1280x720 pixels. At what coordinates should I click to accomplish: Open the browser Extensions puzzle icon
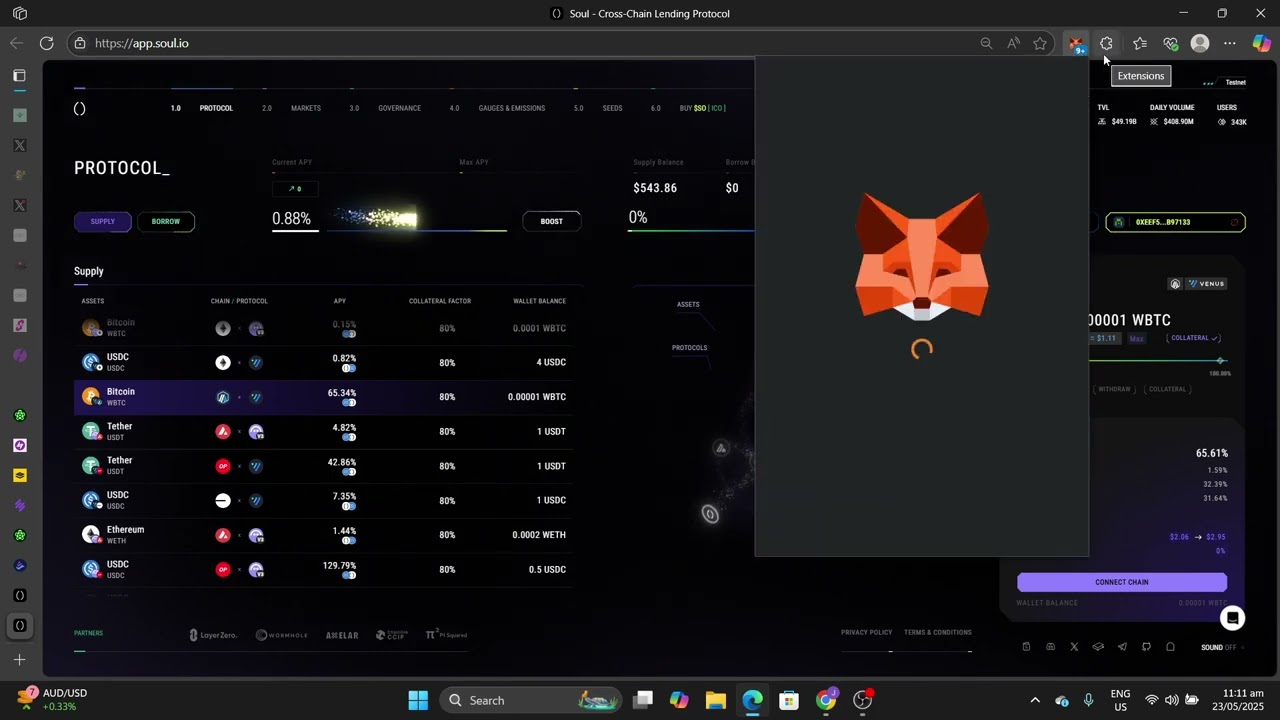pos(1106,43)
